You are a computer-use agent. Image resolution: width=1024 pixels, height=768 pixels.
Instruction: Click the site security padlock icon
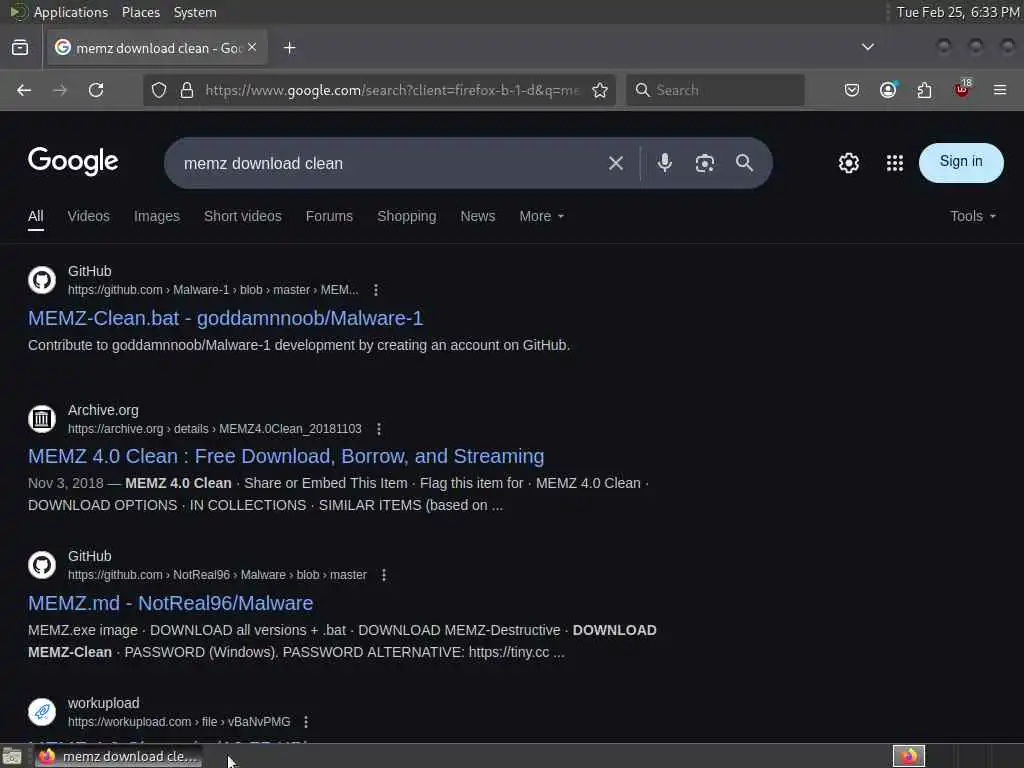[x=187, y=90]
